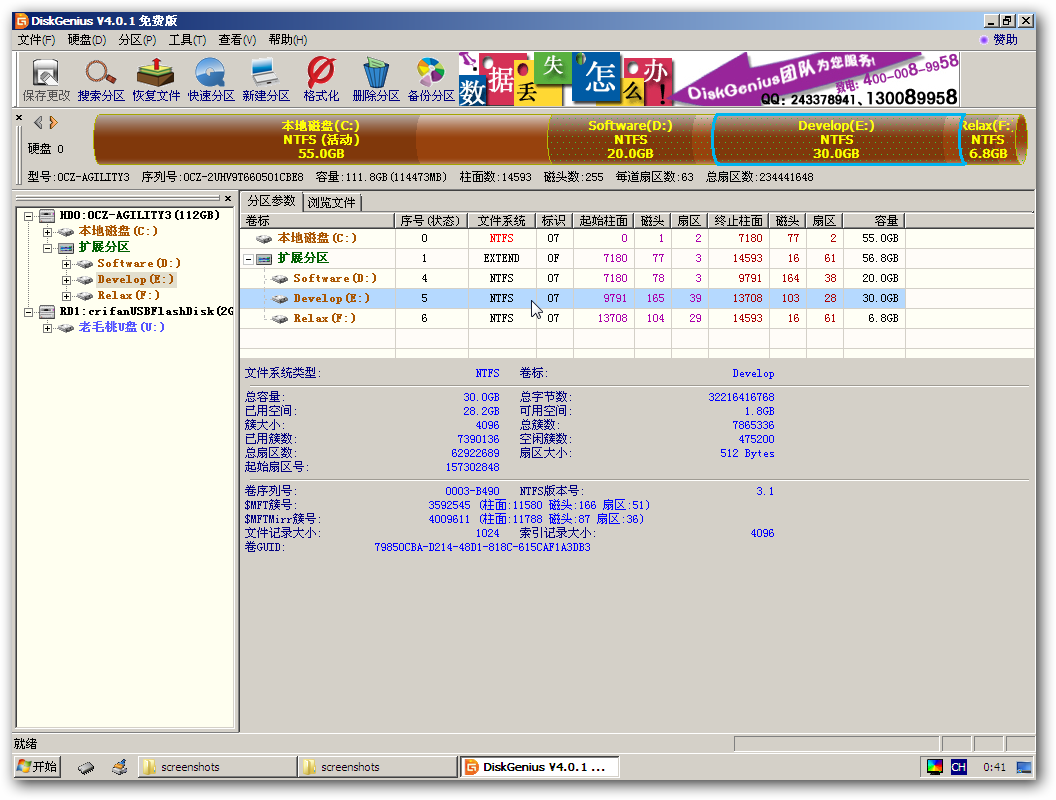Screen dimensions: 1056x800
Task: Click the 容量 column header
Action: click(x=873, y=221)
